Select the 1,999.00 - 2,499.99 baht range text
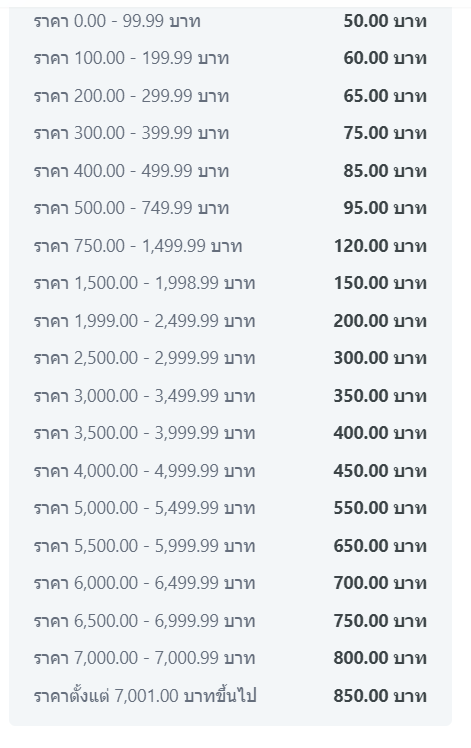 [x=145, y=321]
